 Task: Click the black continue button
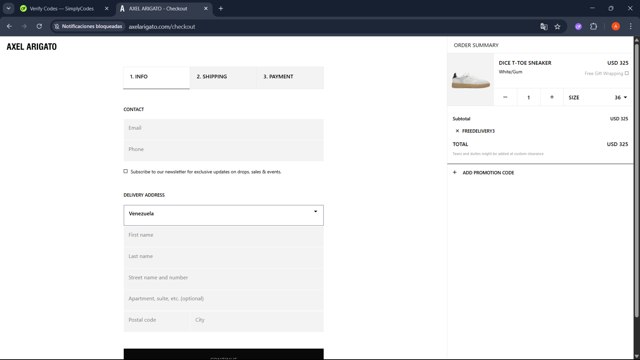tap(224, 354)
